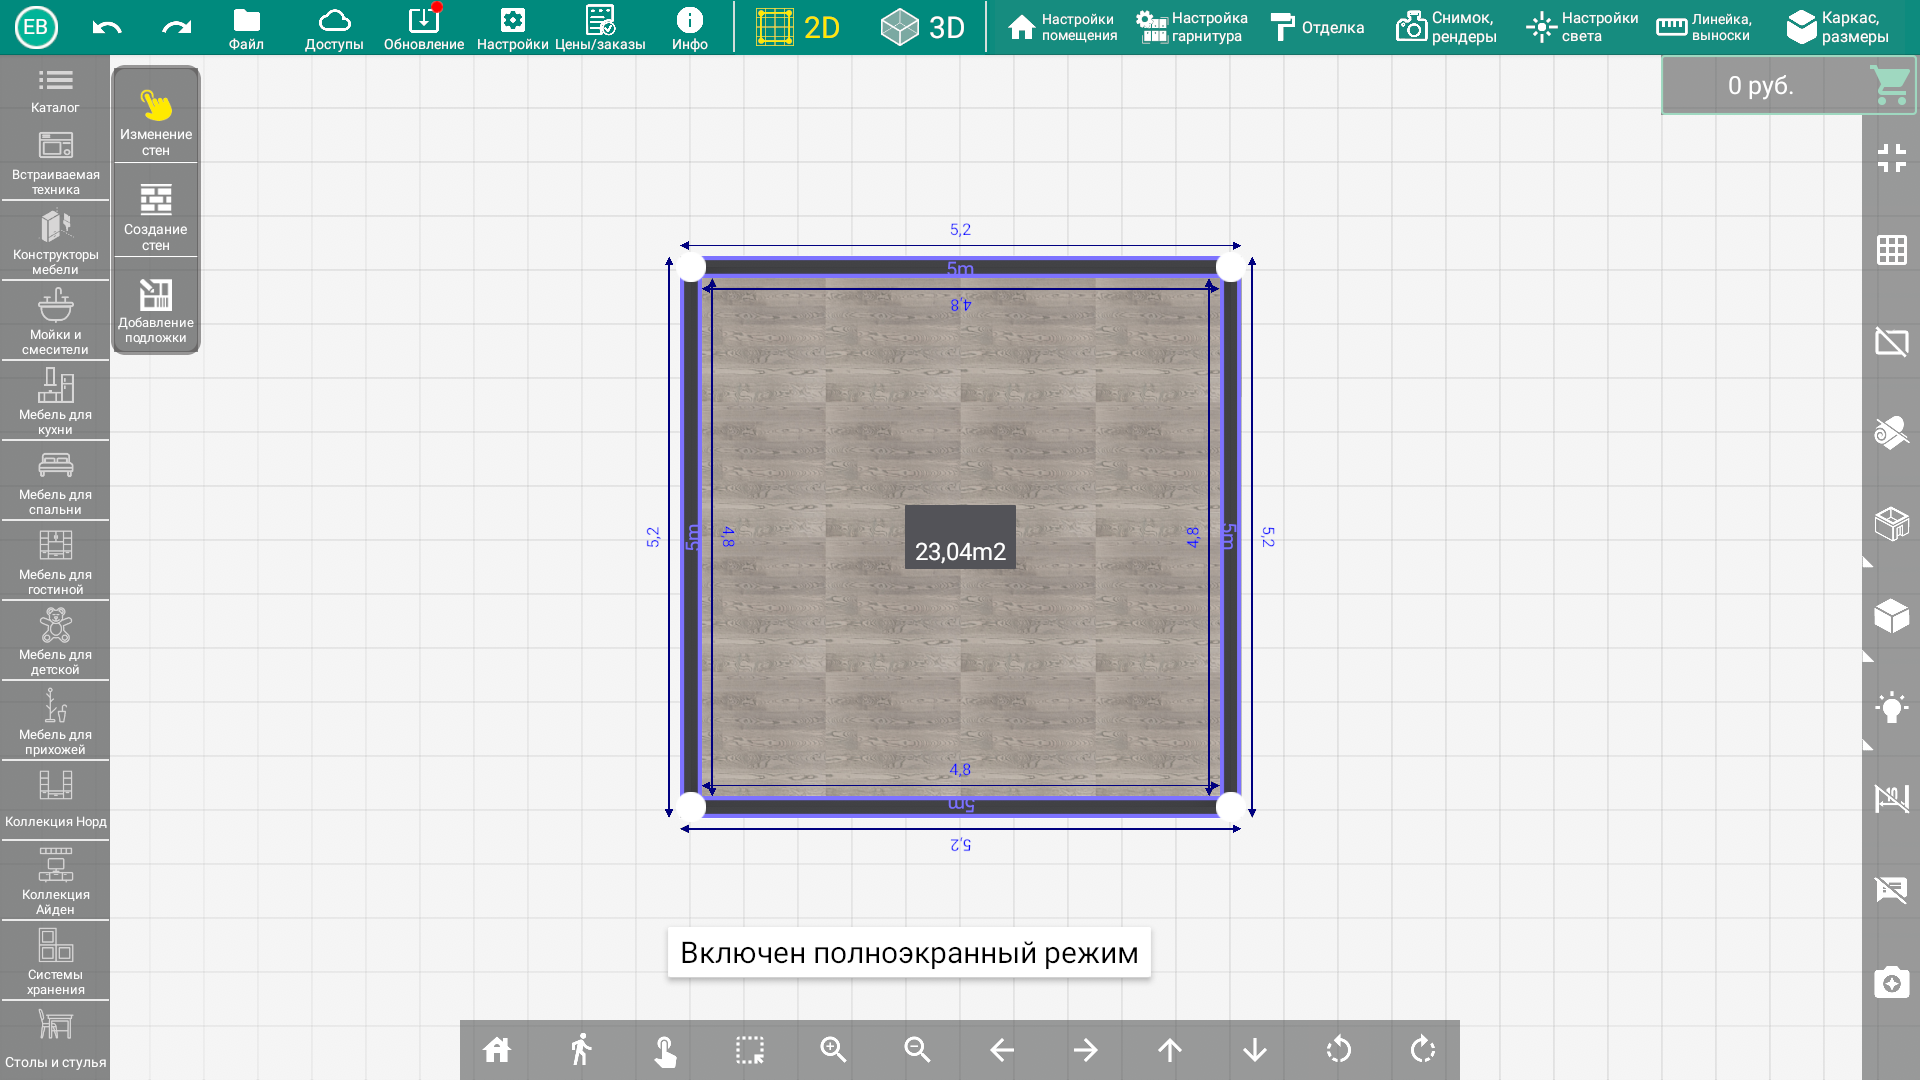Open Коллекция Айден category
The width and height of the screenshot is (1920, 1080).
click(x=55, y=881)
